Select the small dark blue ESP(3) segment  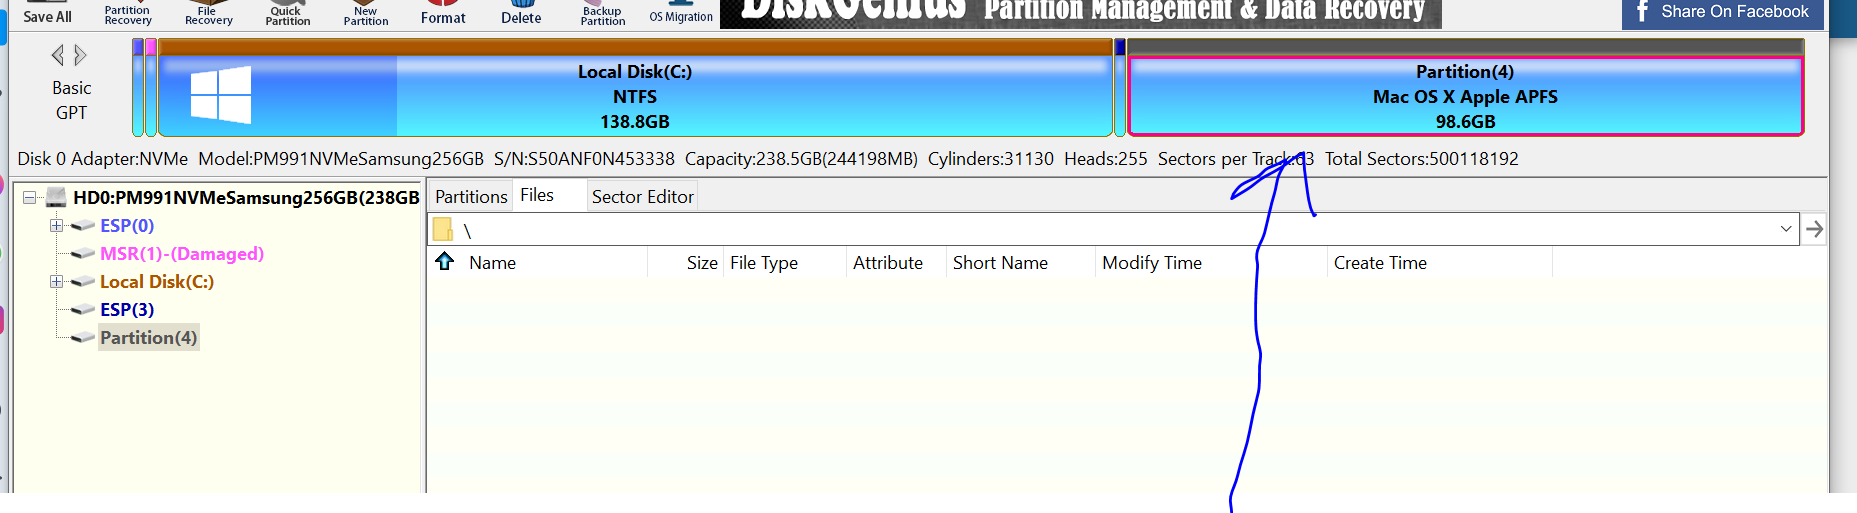click(1120, 87)
